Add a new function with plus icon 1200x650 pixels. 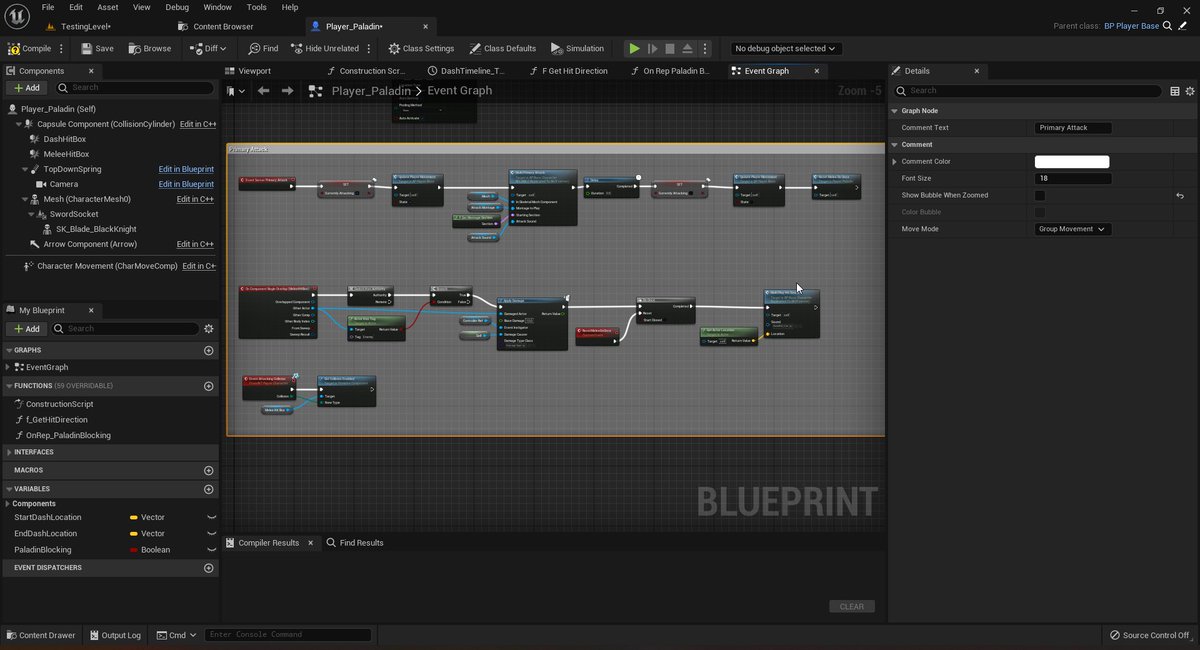click(208, 385)
